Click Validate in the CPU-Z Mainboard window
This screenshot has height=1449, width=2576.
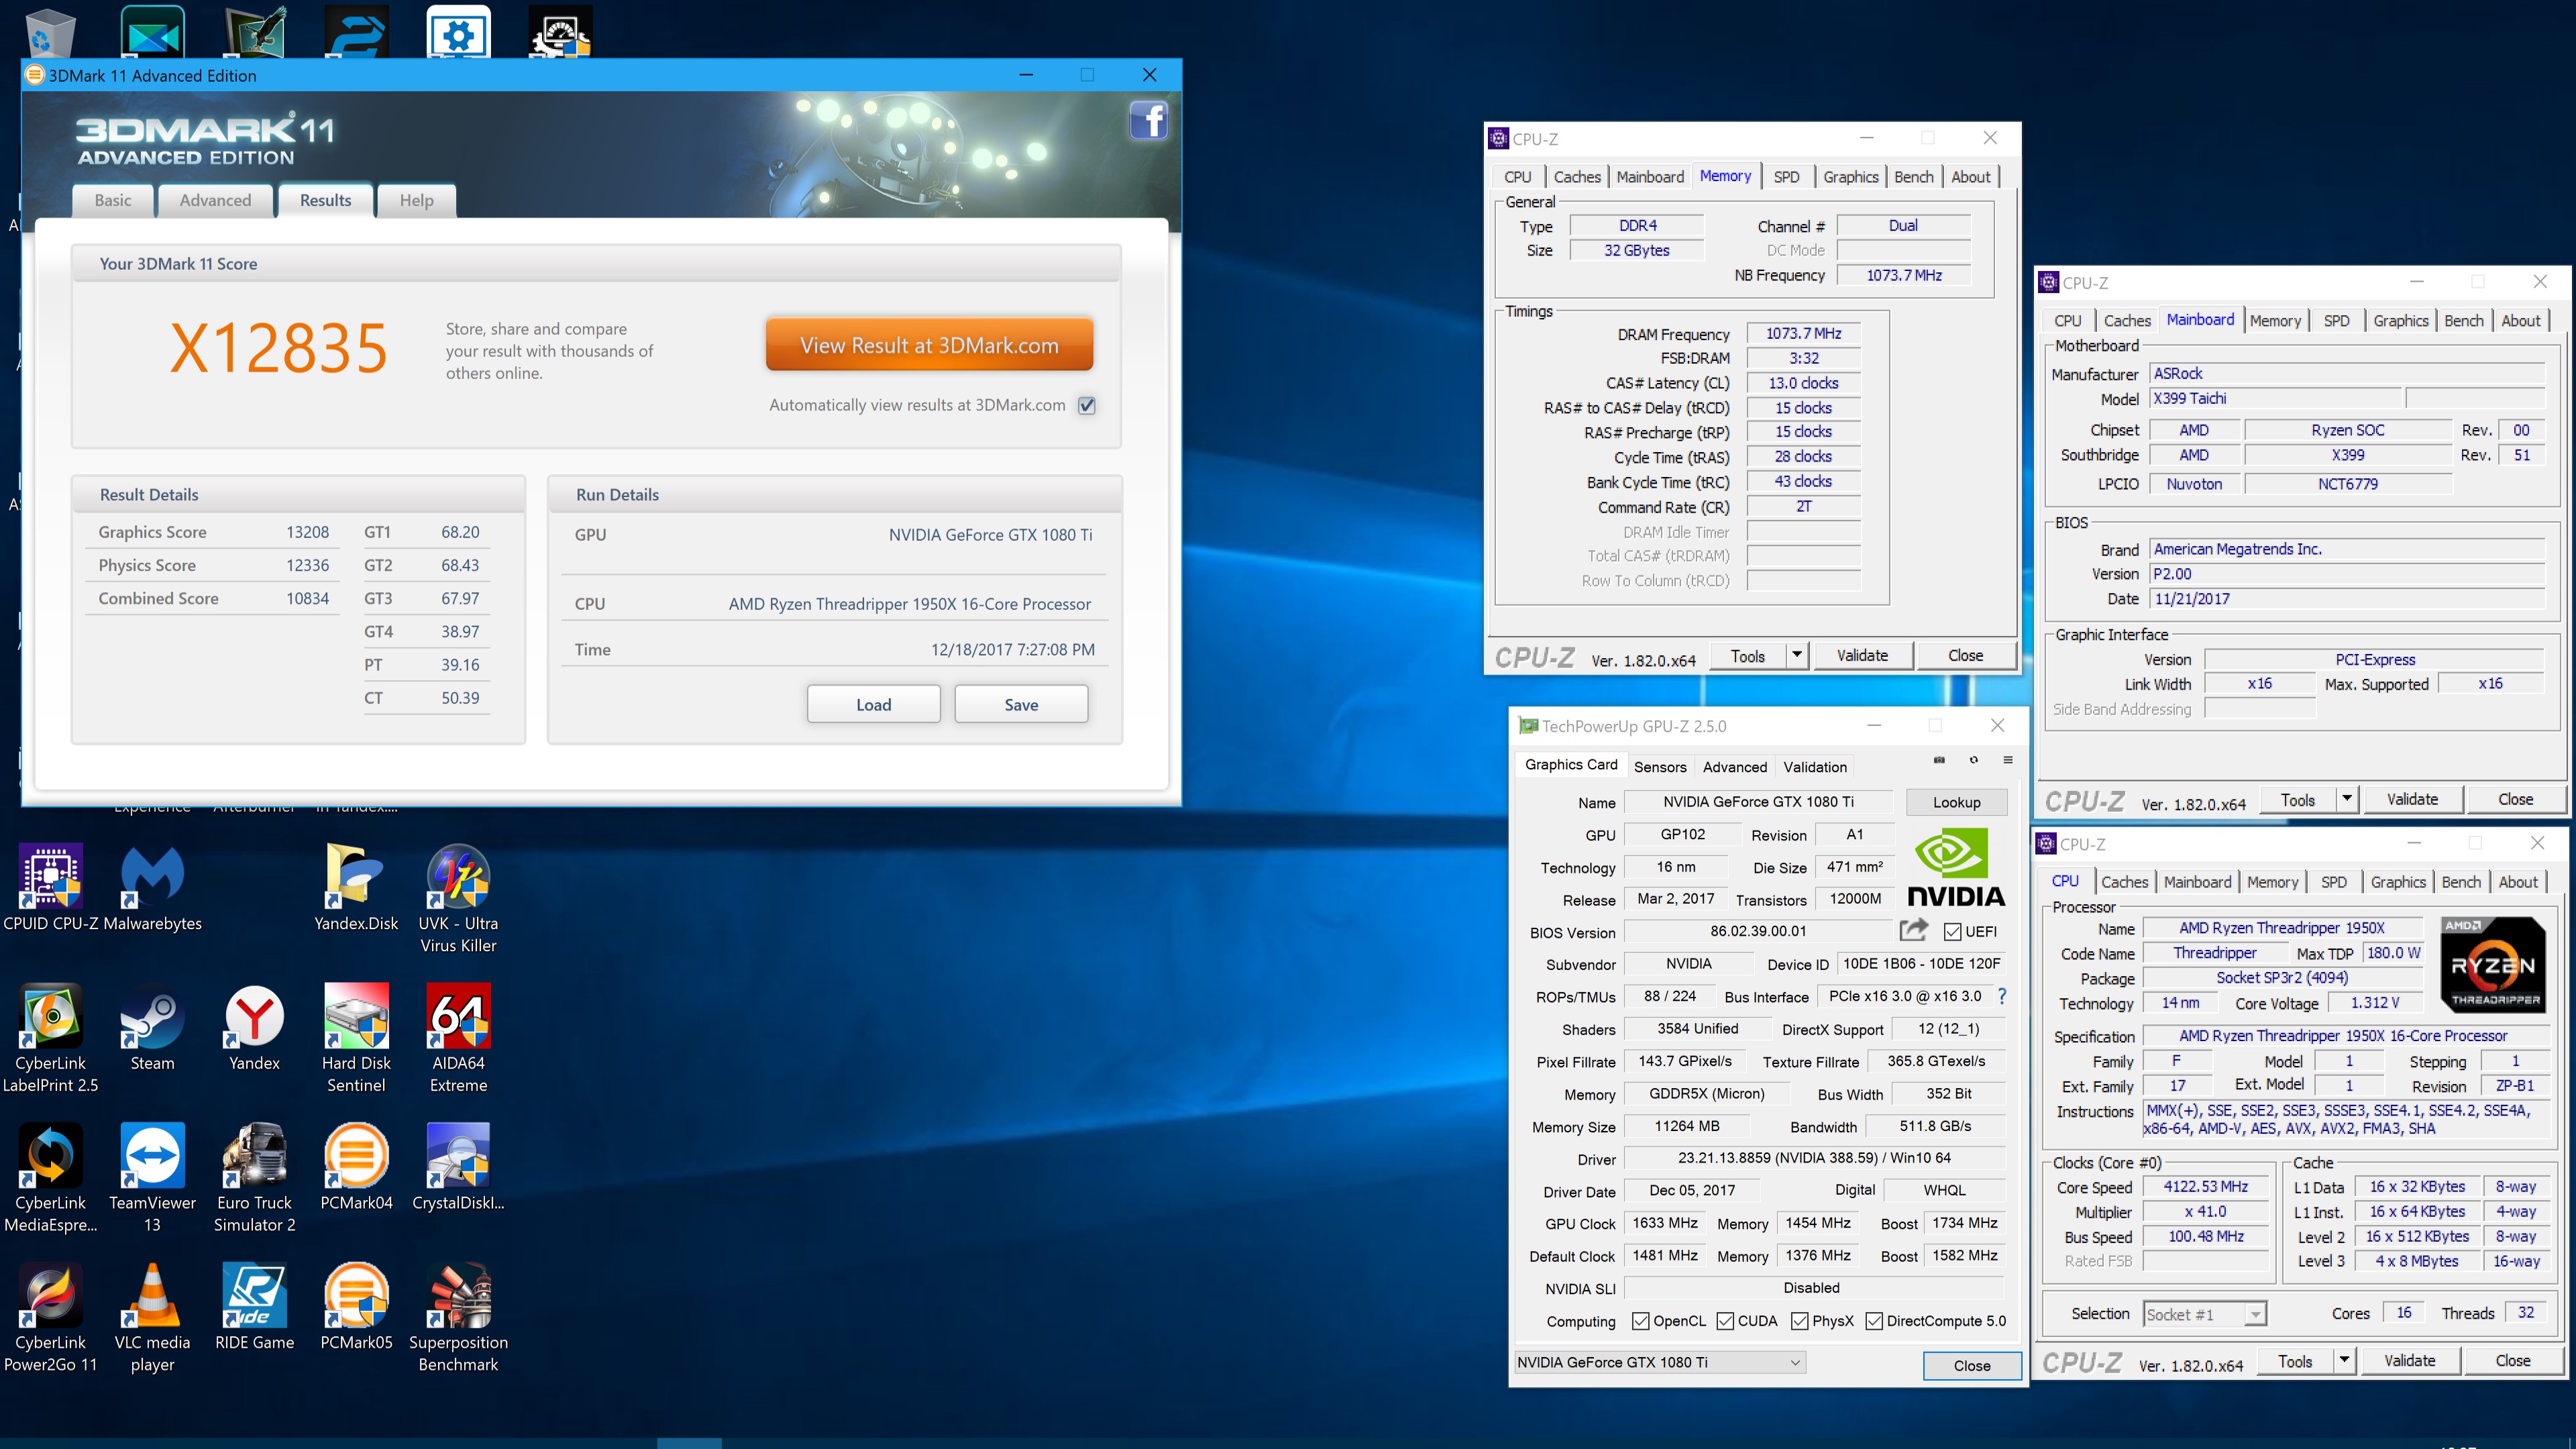(2412, 799)
